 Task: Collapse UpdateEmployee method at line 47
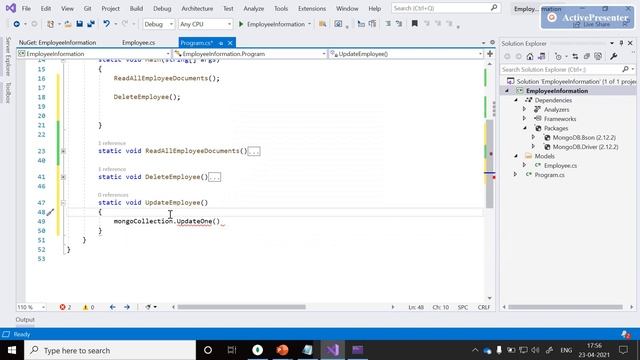tap(63, 203)
